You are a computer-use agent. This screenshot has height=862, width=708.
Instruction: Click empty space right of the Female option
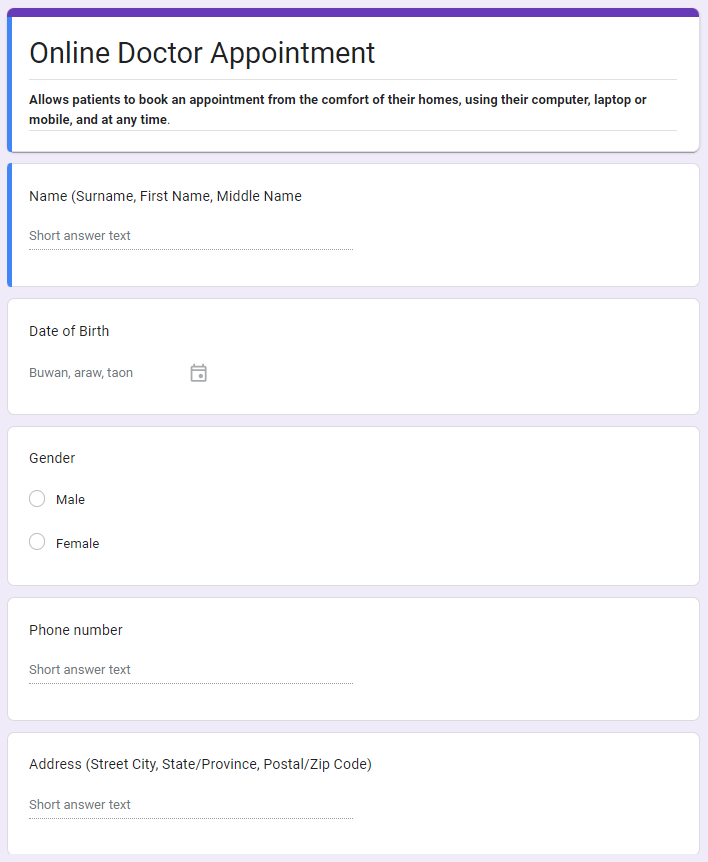click(x=400, y=543)
